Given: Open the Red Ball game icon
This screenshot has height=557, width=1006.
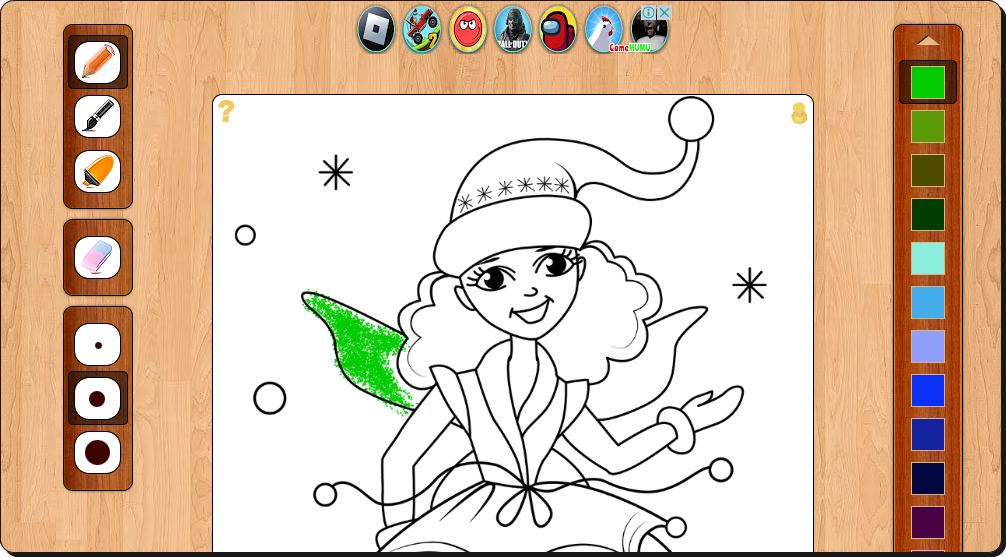Looking at the screenshot, I should (468, 29).
